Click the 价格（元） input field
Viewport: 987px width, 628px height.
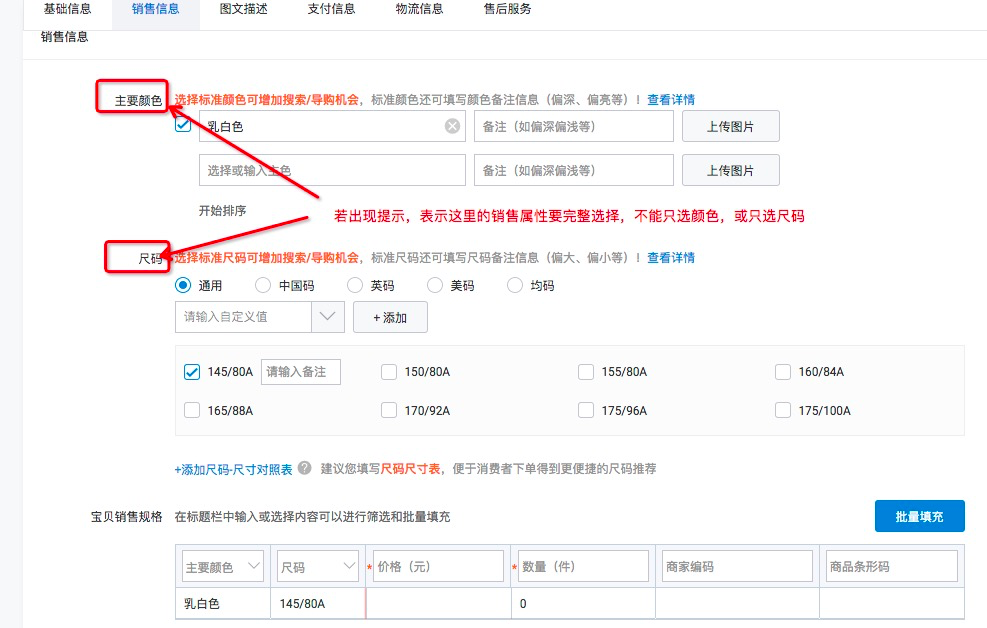coord(438,566)
